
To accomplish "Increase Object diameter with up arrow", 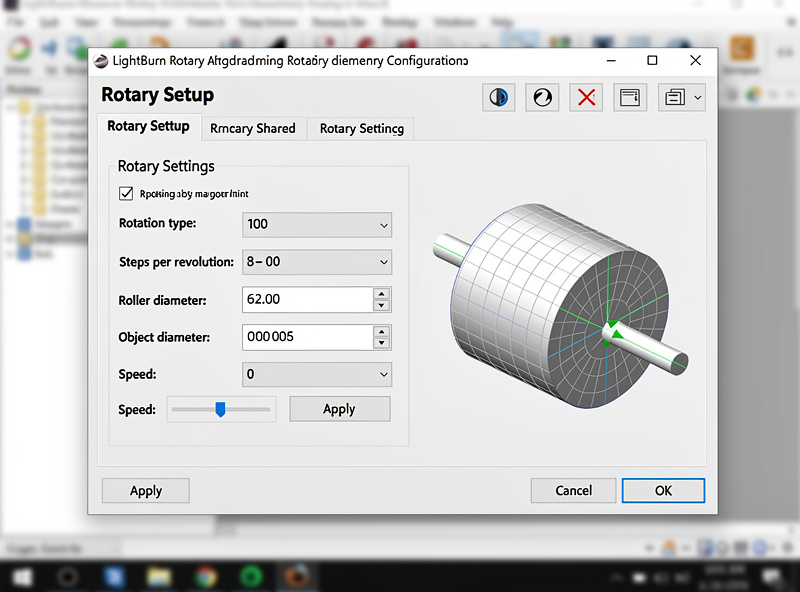I will pos(382,331).
